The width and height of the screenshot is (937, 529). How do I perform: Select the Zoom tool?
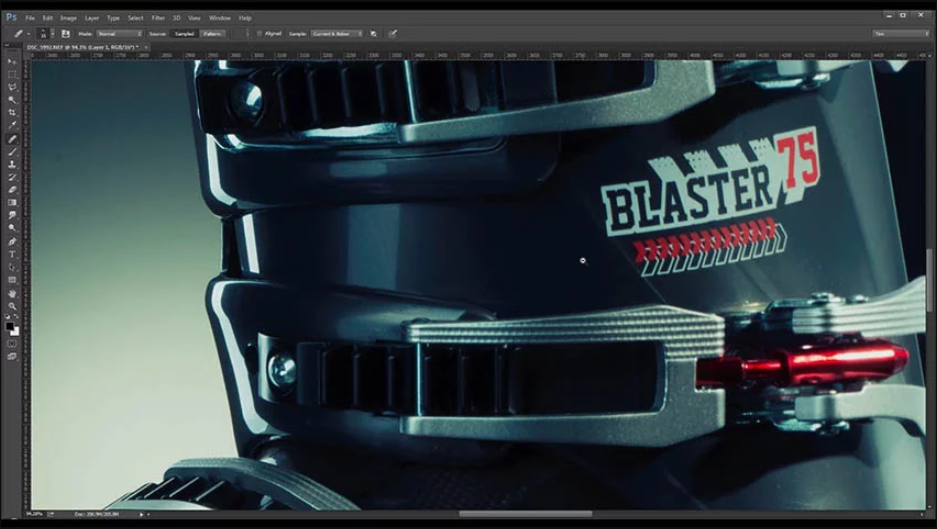(12, 306)
